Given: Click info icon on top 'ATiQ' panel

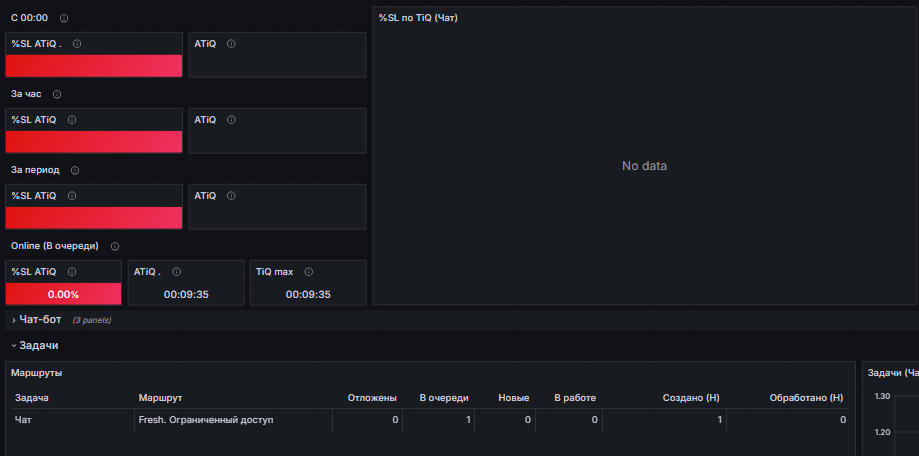Looking at the screenshot, I should 231,44.
